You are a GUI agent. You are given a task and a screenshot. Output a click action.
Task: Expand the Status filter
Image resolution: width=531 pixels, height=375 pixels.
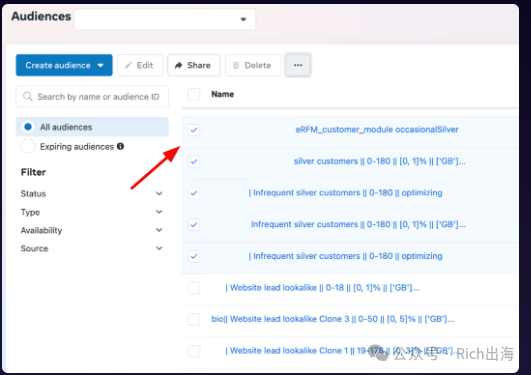pos(159,193)
